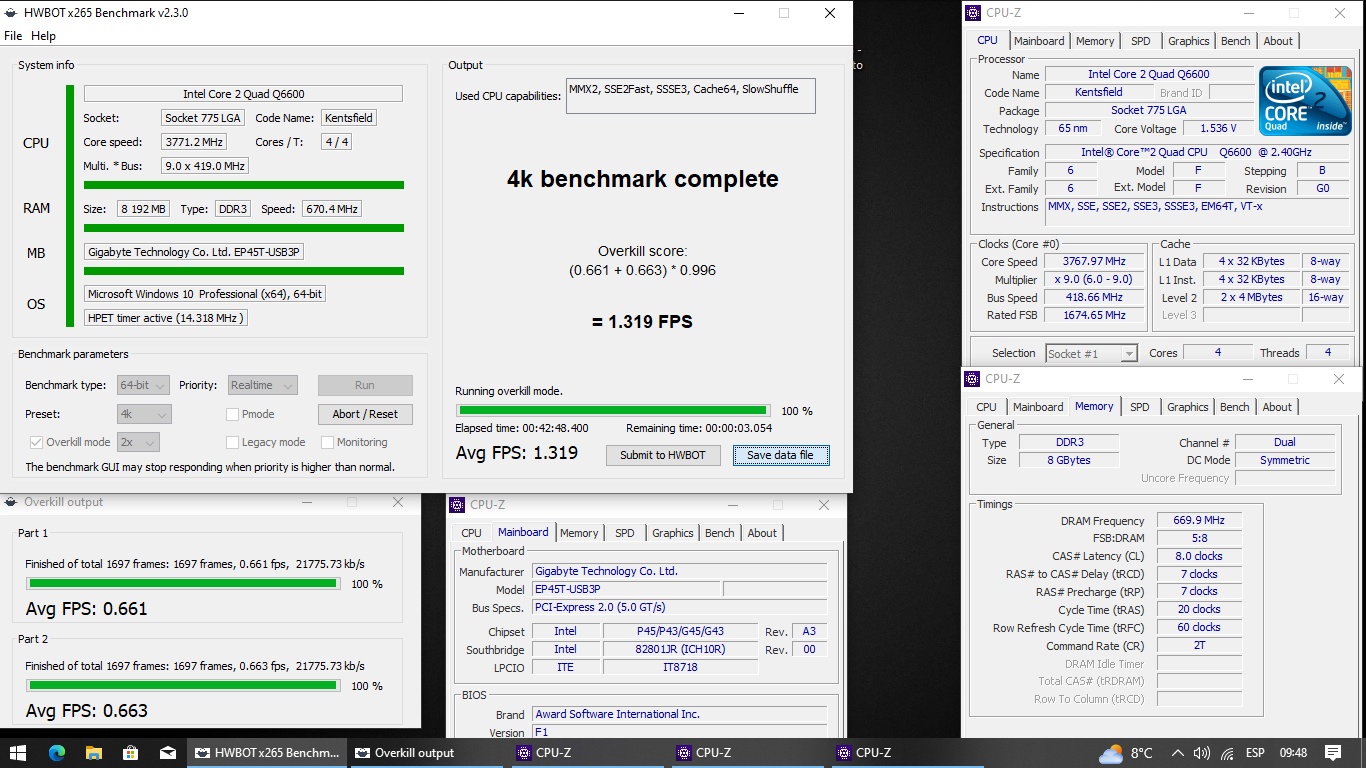Image resolution: width=1366 pixels, height=768 pixels.
Task: Open the Windows Start menu
Action: (18, 753)
